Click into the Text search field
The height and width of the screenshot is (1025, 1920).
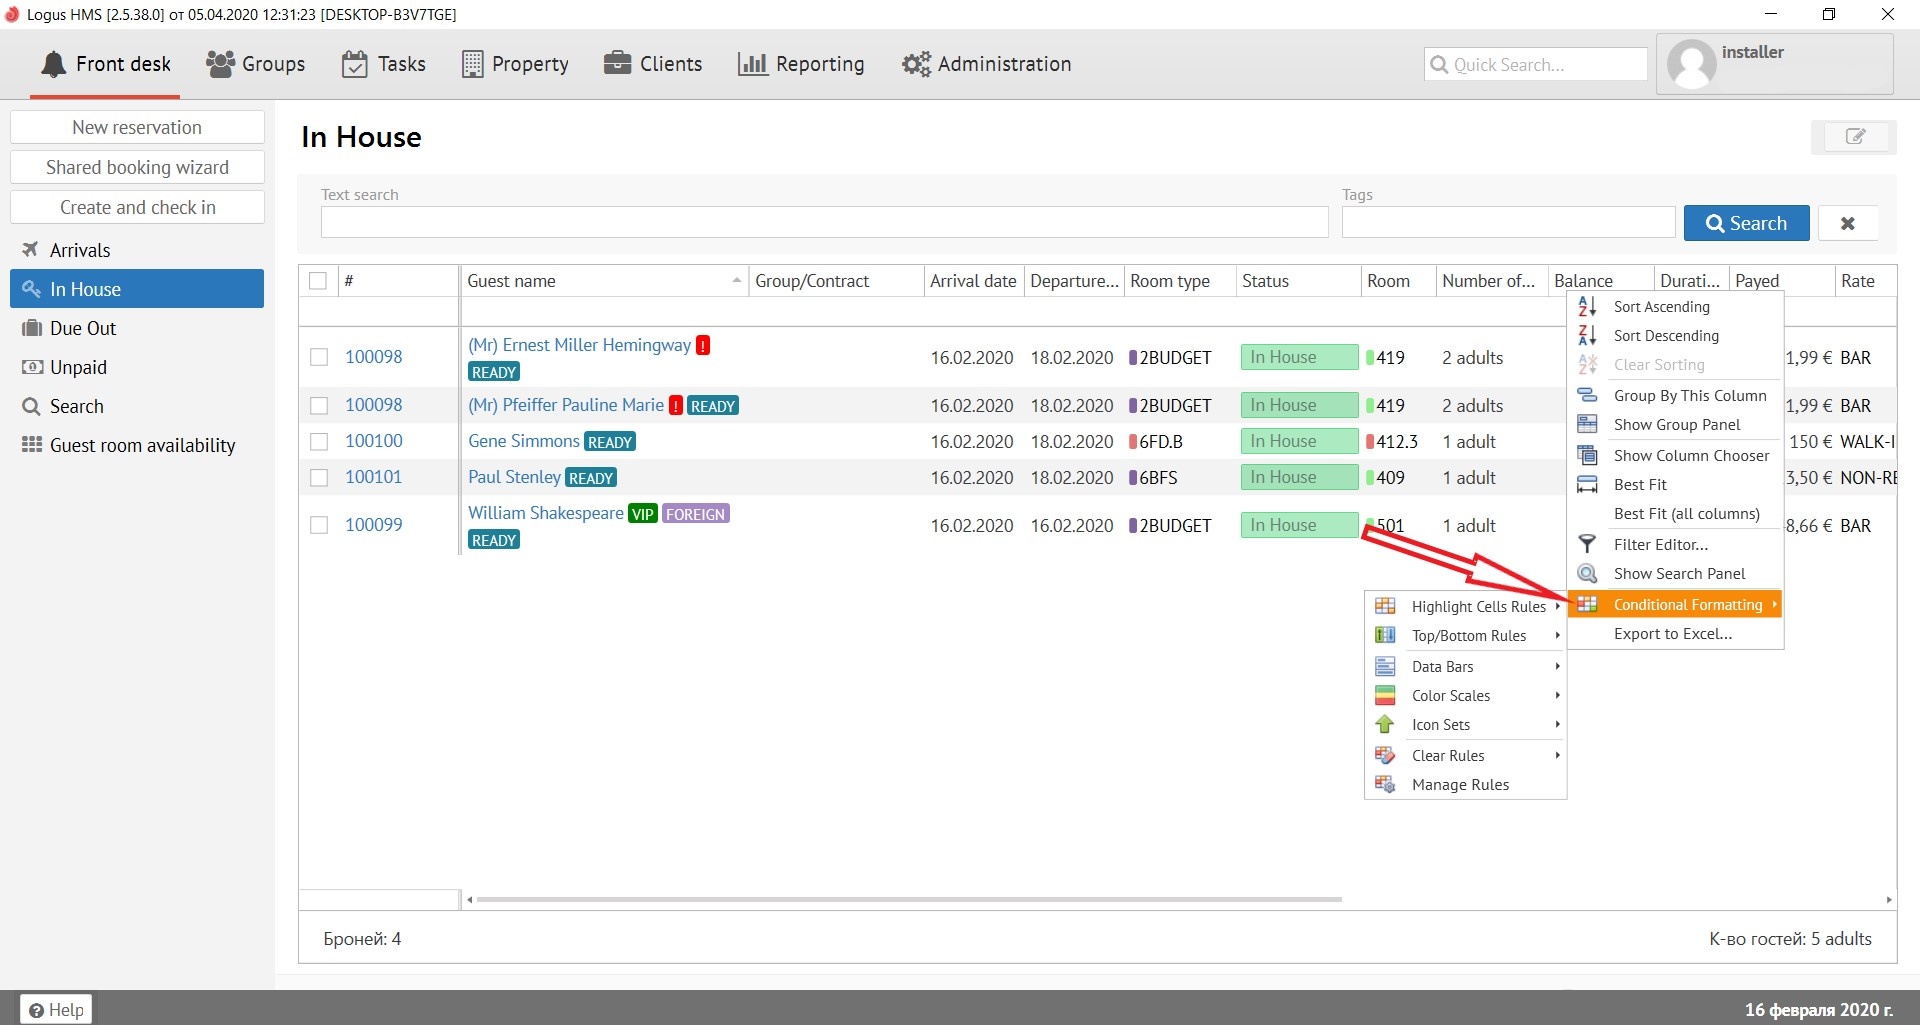824,222
